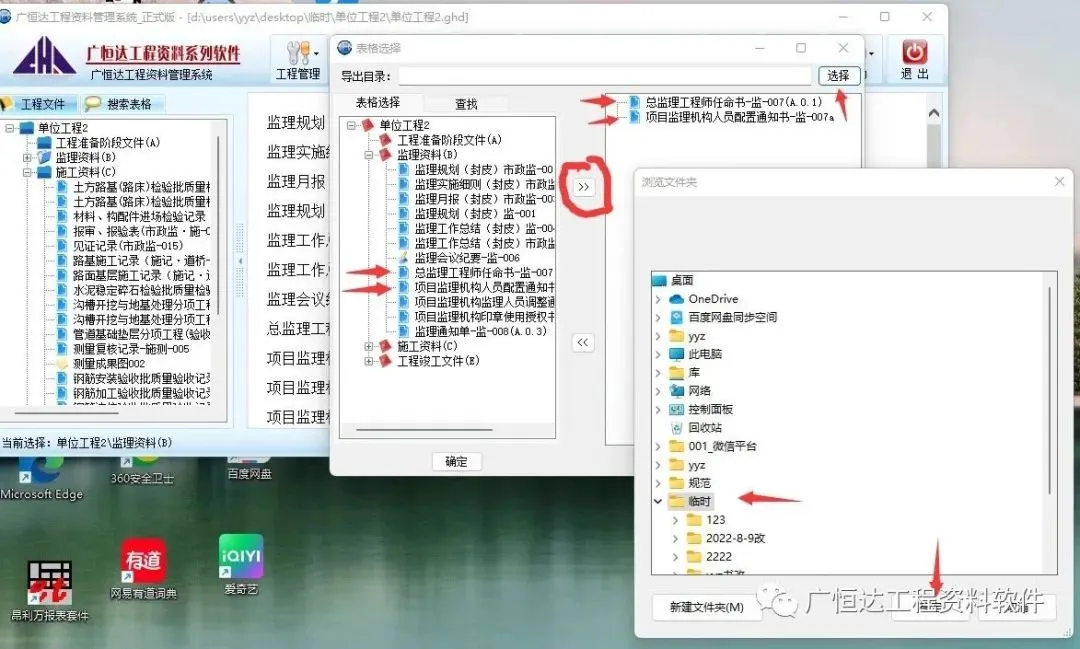The image size is (1080, 649).
Task: Open 晶利万报表套件 desktop icon
Action: [50, 591]
